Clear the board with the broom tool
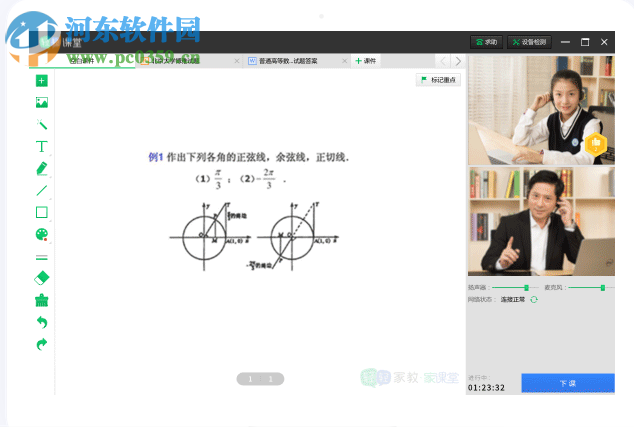 [42, 300]
